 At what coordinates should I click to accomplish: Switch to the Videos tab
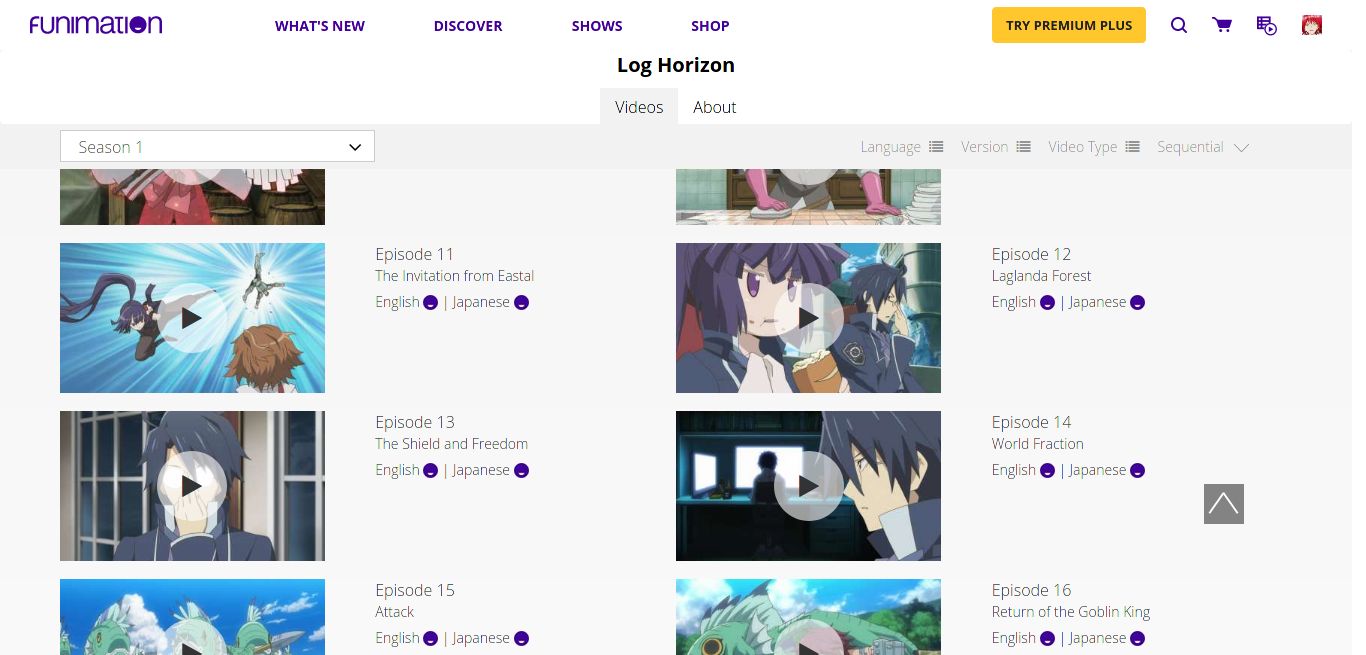click(x=639, y=107)
